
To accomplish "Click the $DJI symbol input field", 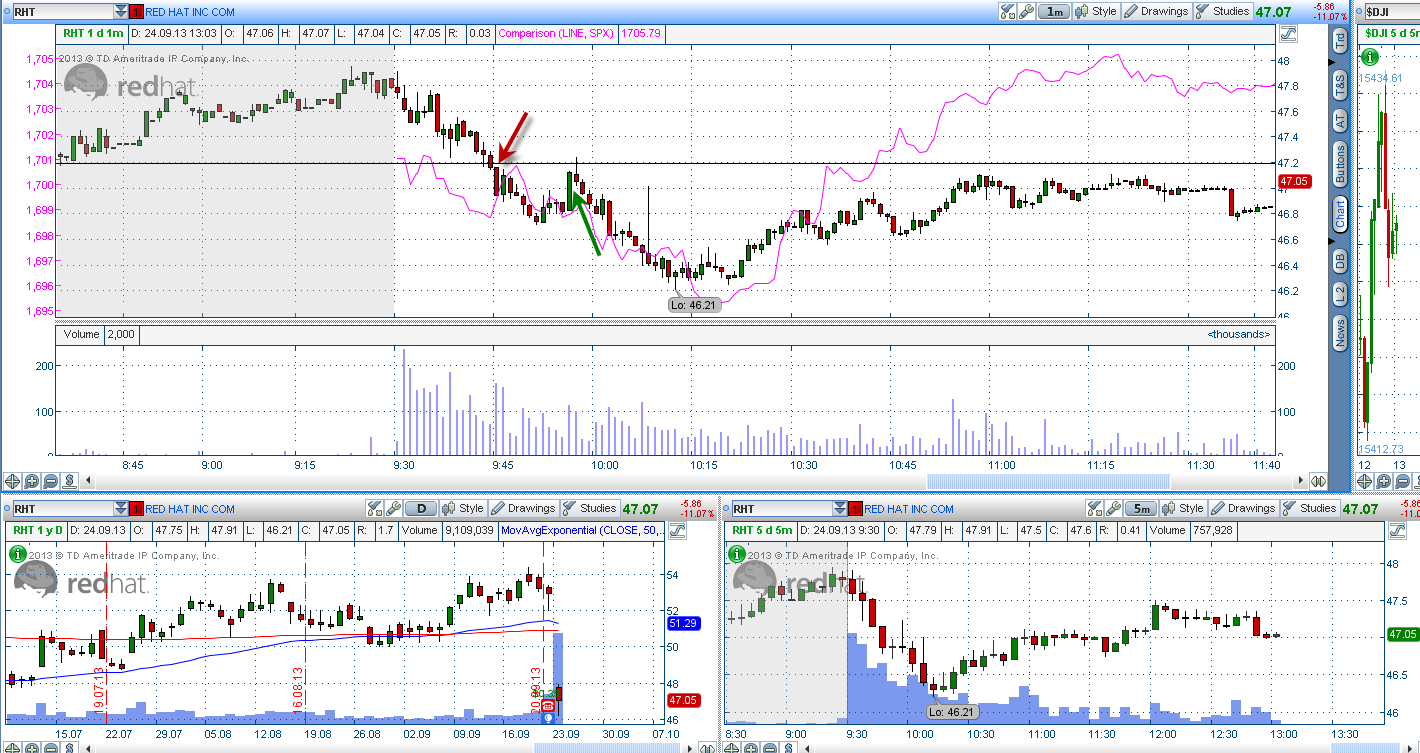I will (1392, 11).
